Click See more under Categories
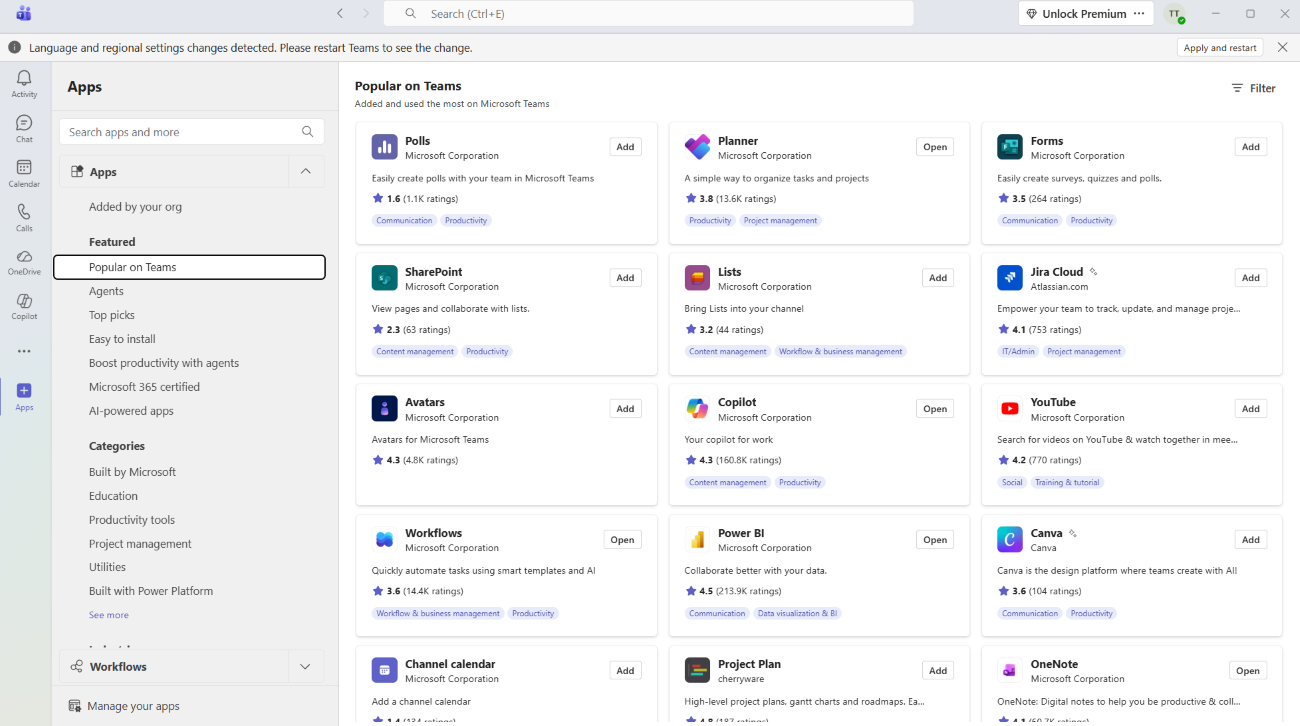The image size is (1300, 726). (x=108, y=615)
